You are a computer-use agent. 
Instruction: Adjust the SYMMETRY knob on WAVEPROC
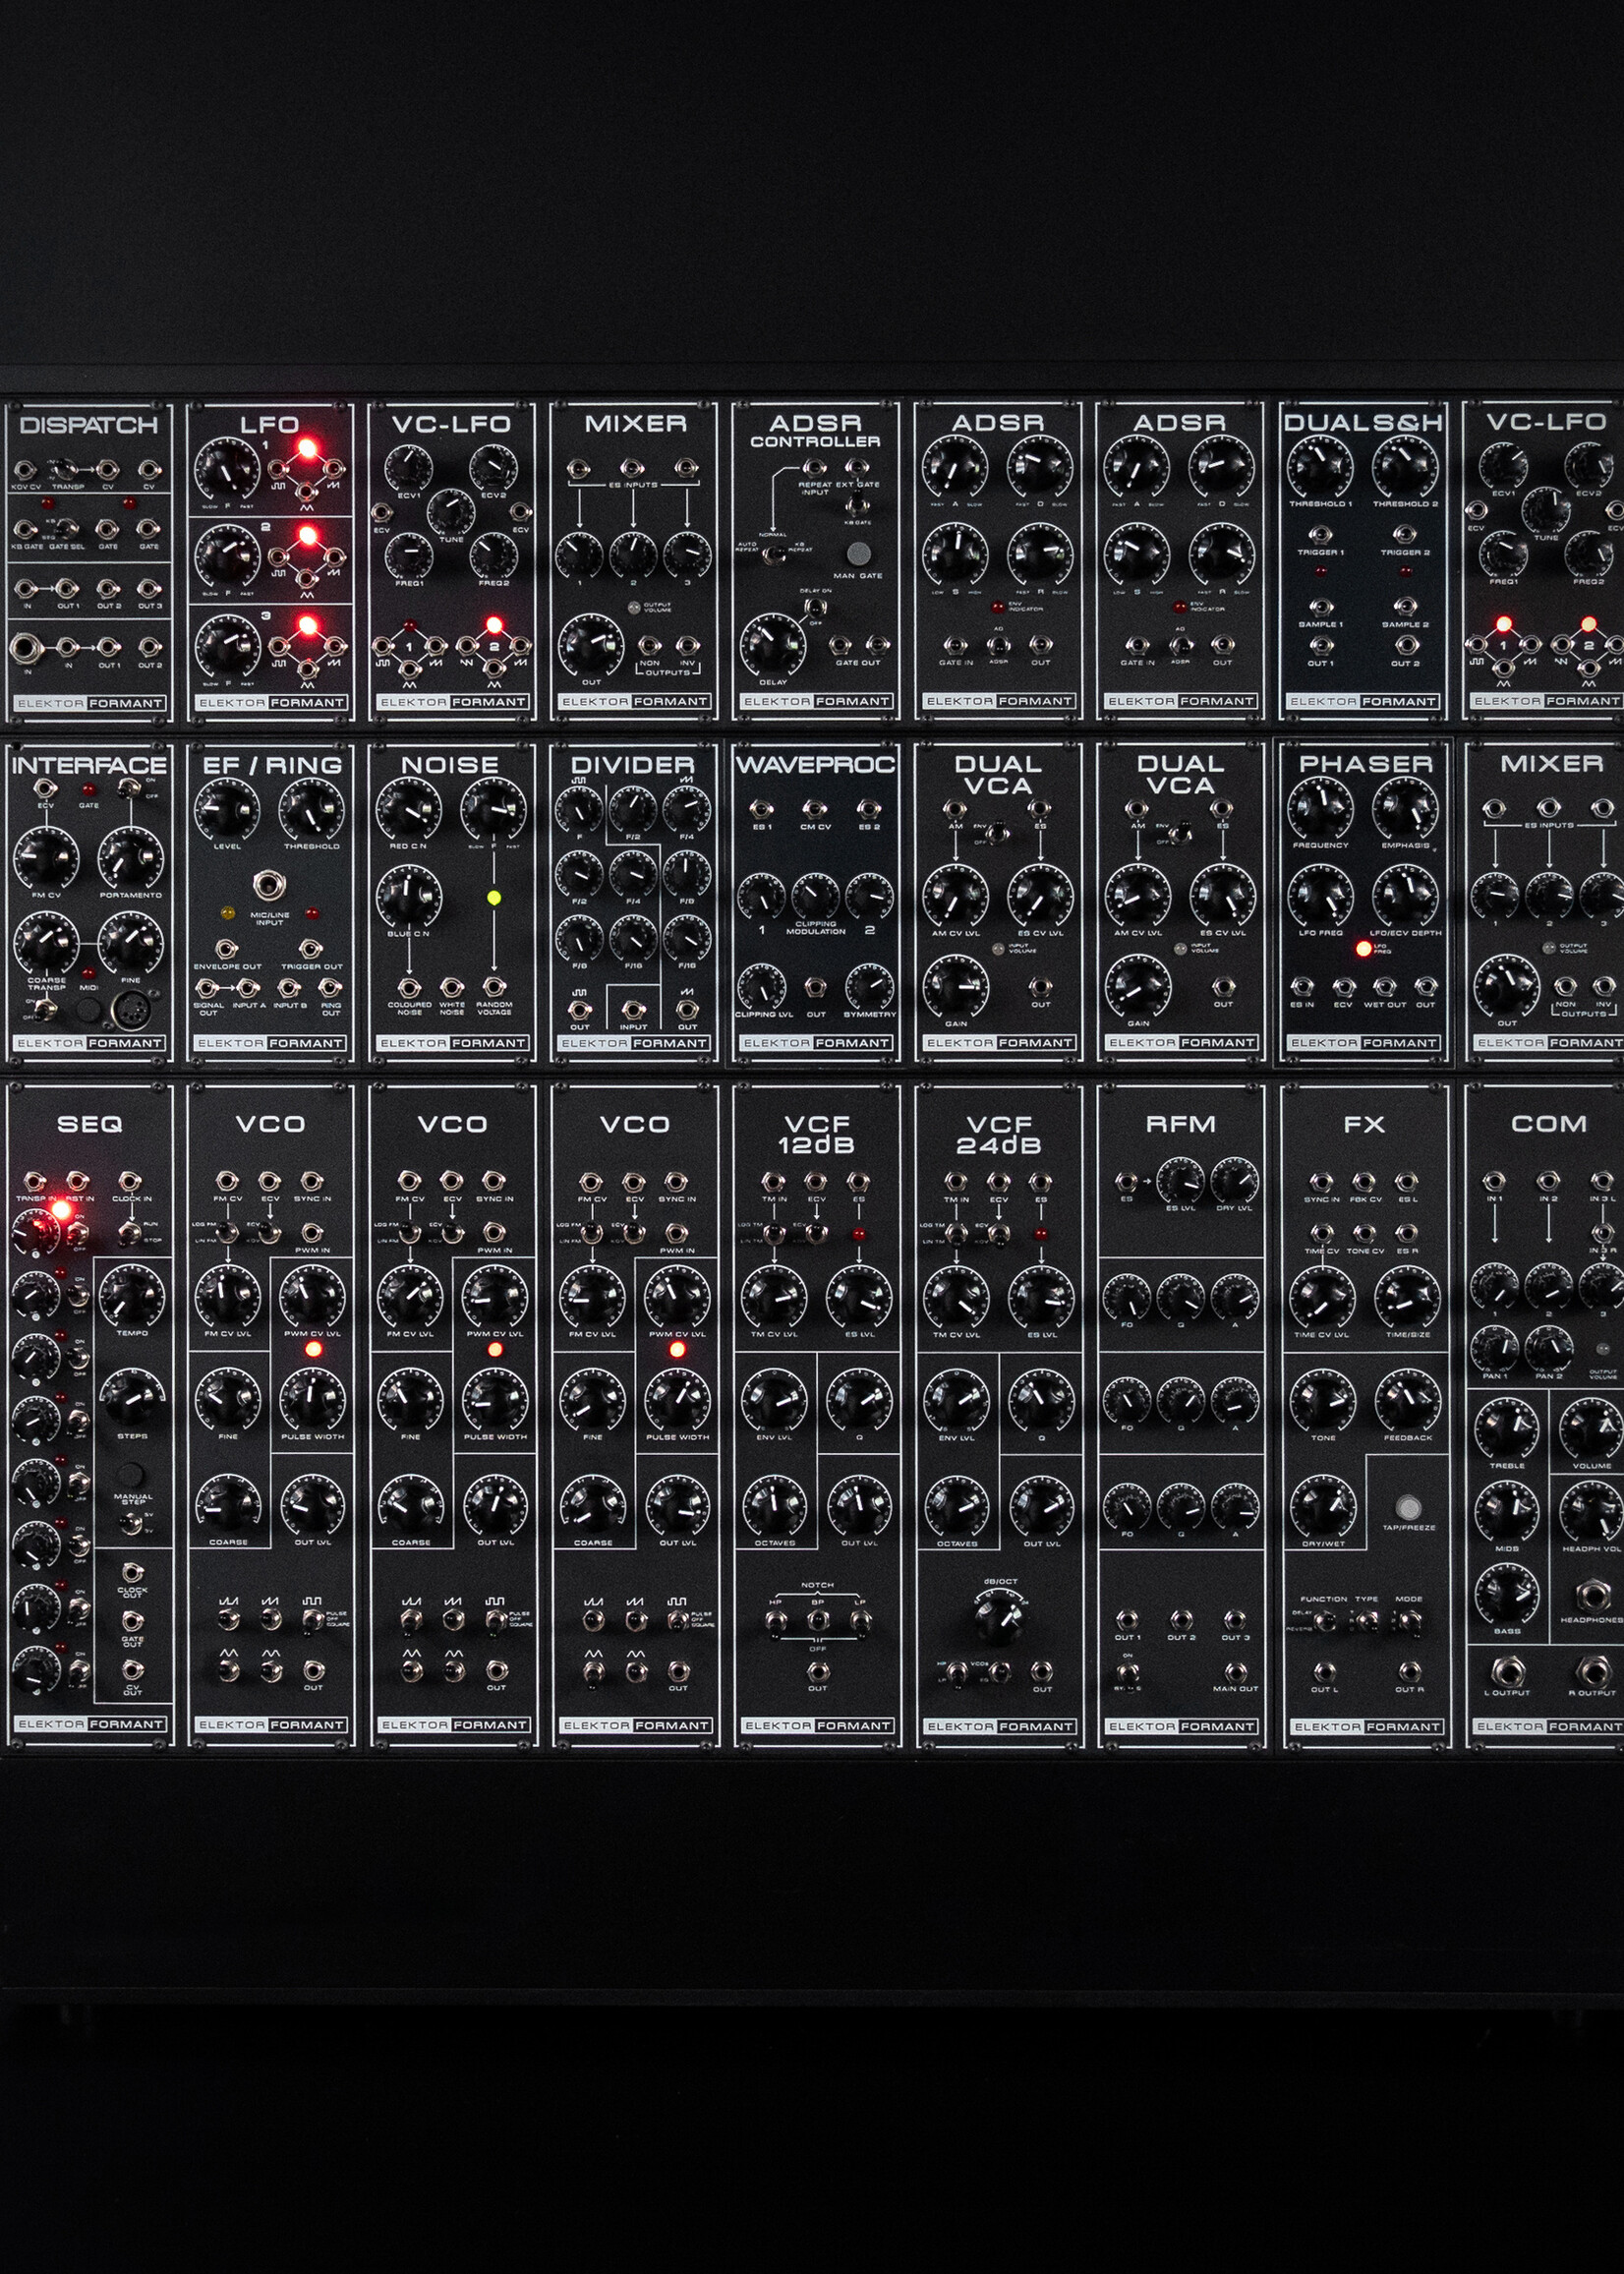tap(869, 987)
